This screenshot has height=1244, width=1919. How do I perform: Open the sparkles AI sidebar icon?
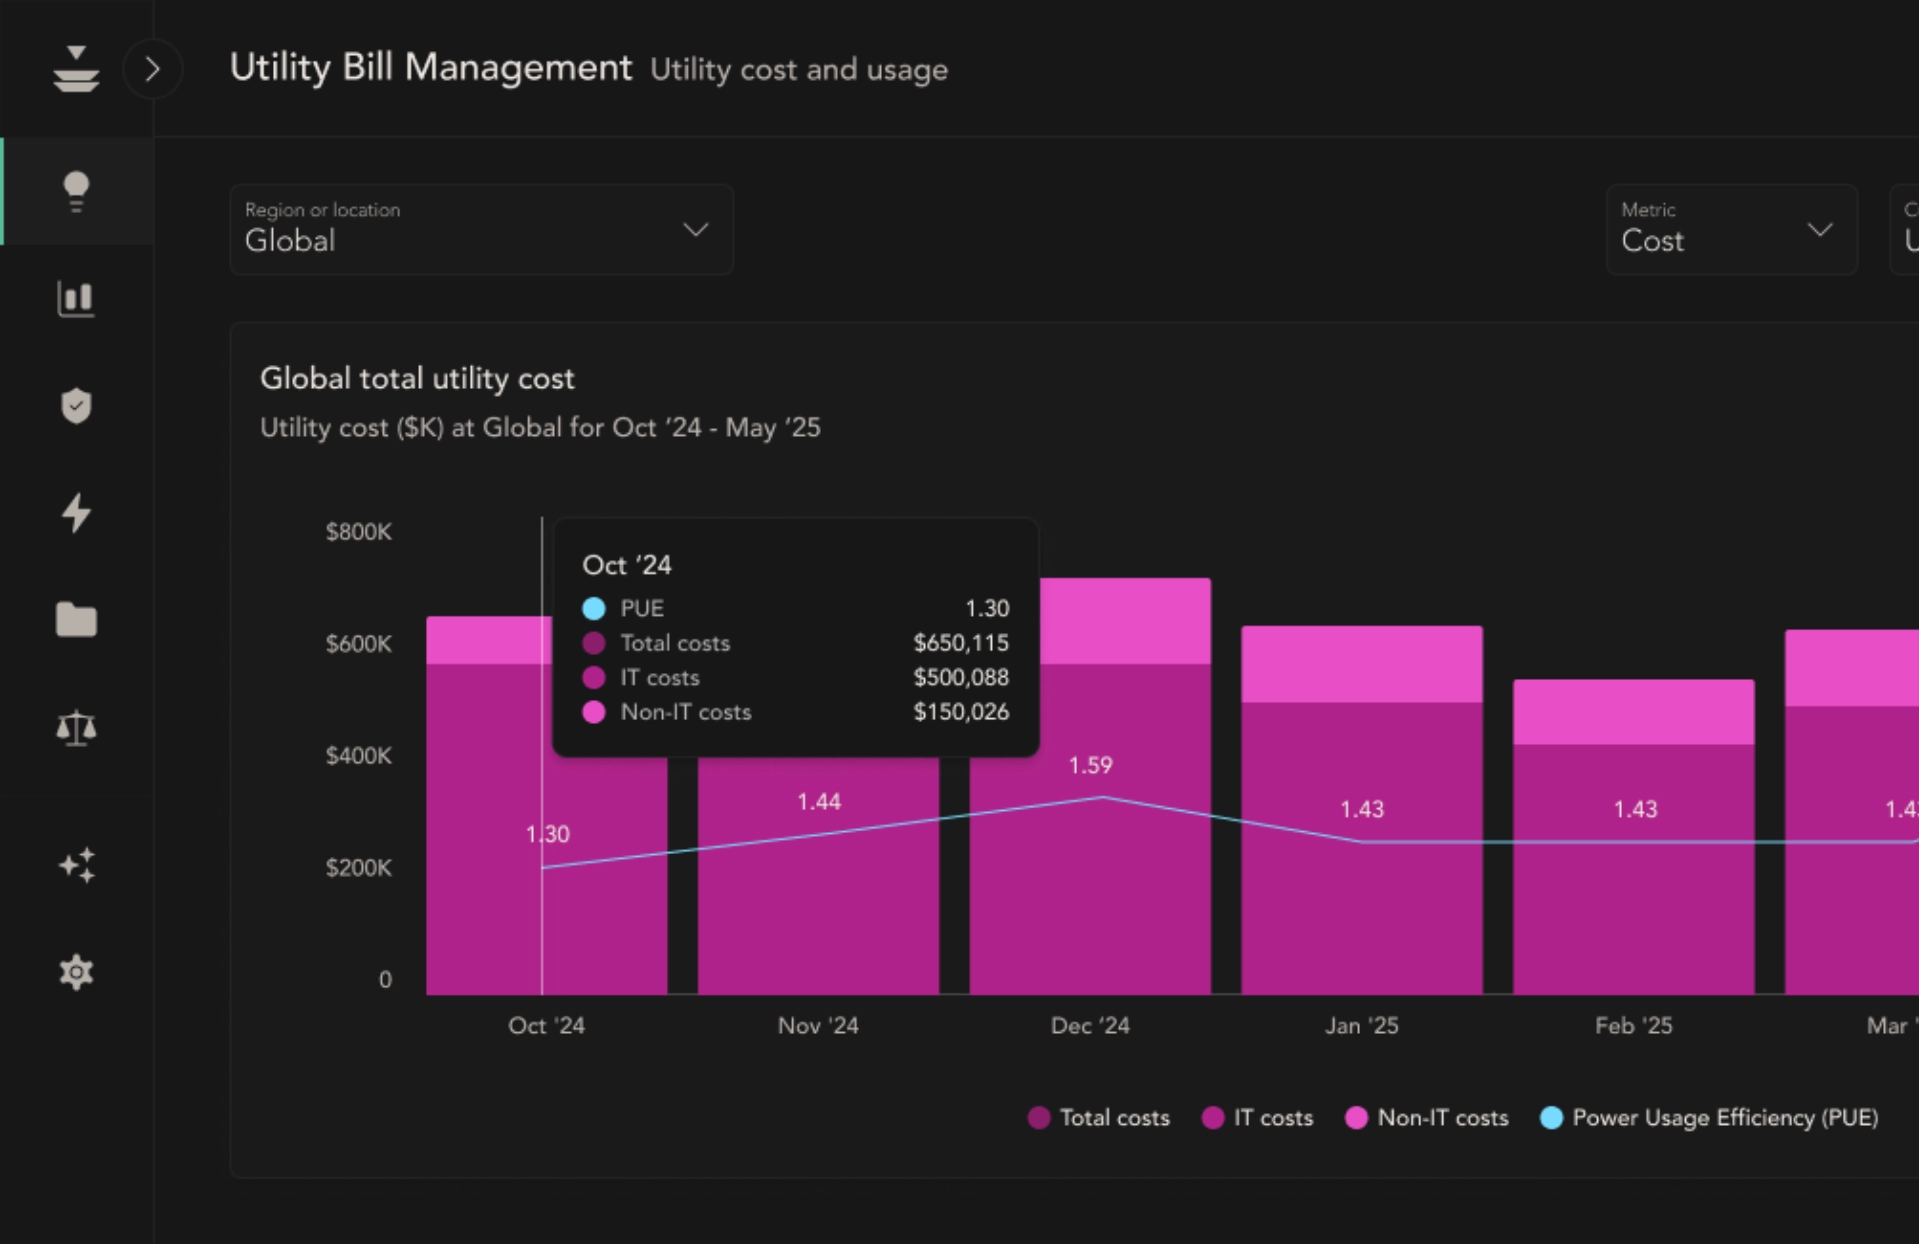76,865
